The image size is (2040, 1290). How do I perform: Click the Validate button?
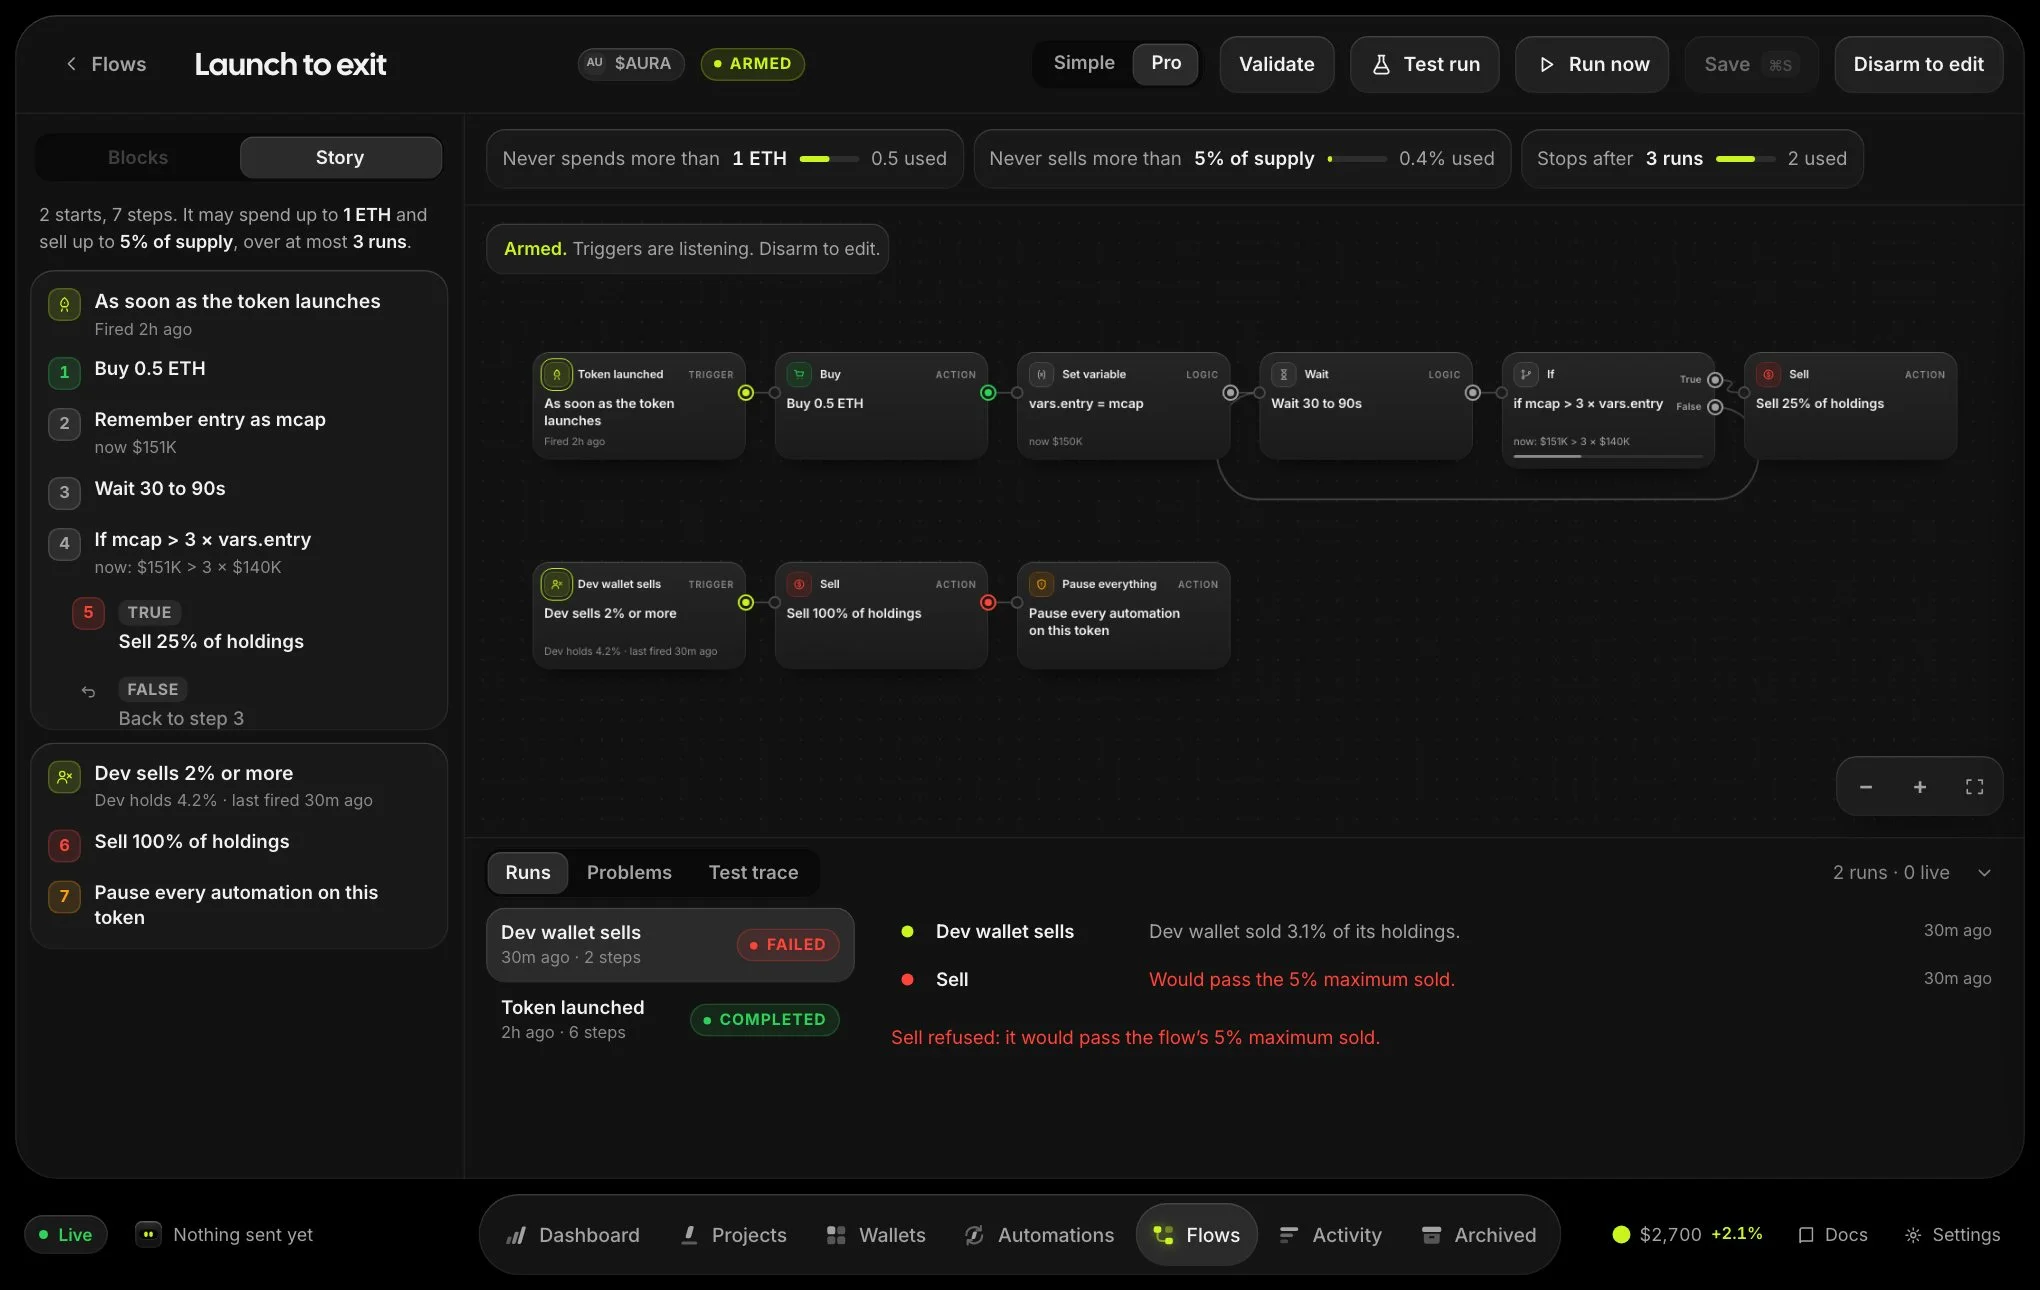(1277, 64)
